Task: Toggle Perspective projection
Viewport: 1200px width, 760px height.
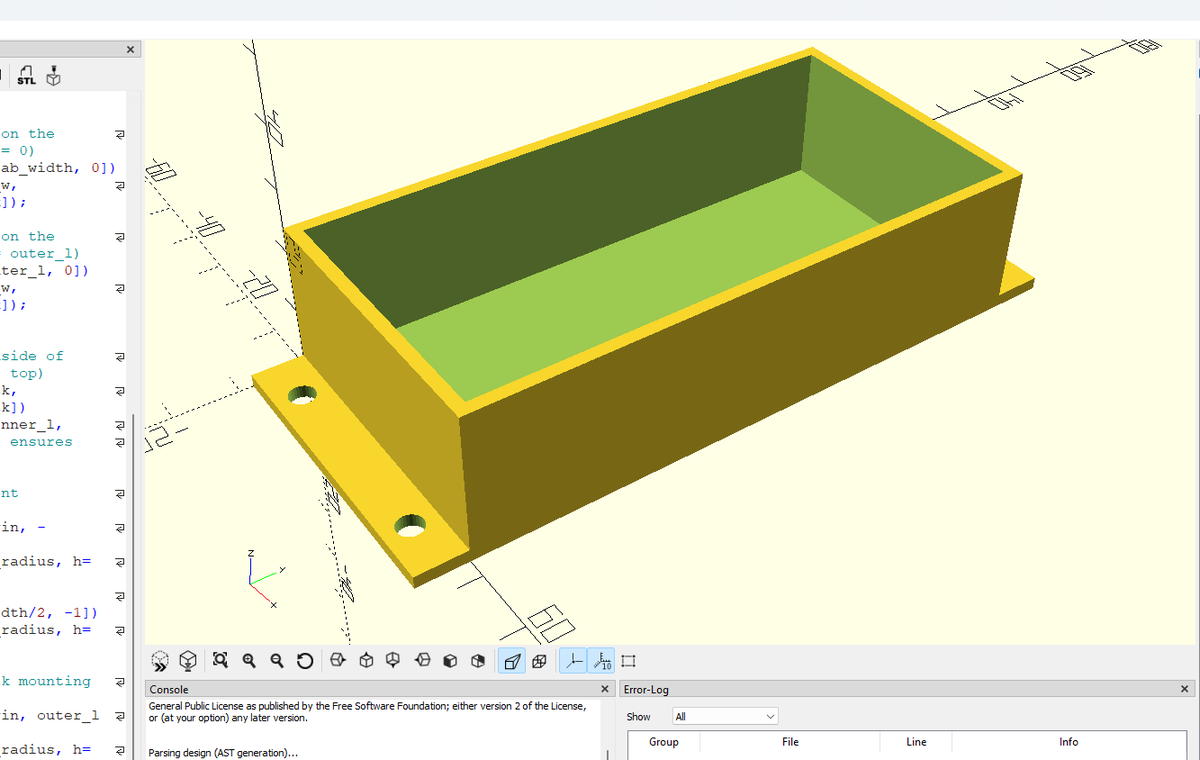Action: tap(512, 660)
